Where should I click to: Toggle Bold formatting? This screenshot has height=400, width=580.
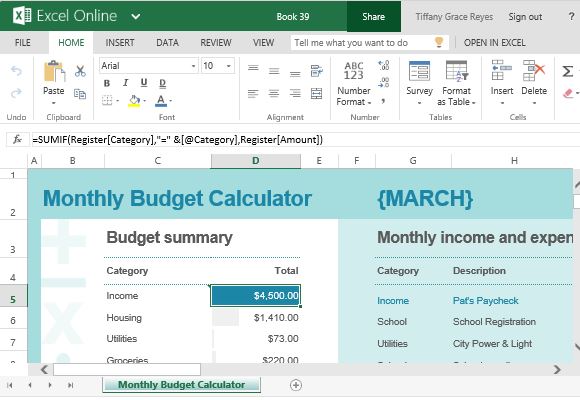tap(107, 83)
